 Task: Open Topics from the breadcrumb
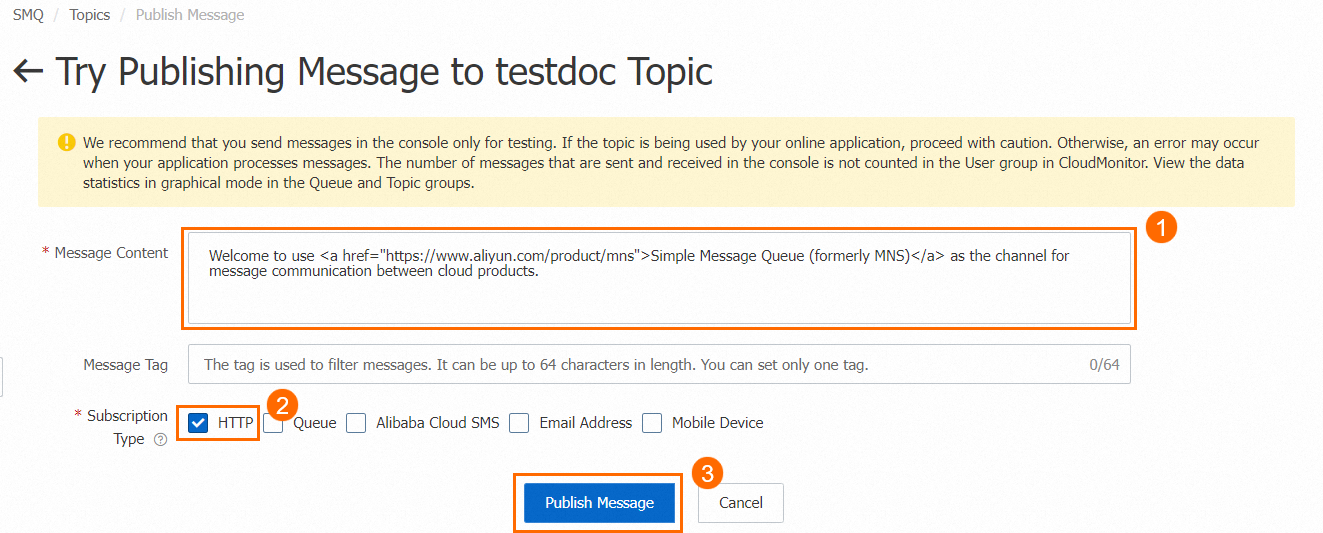(90, 15)
